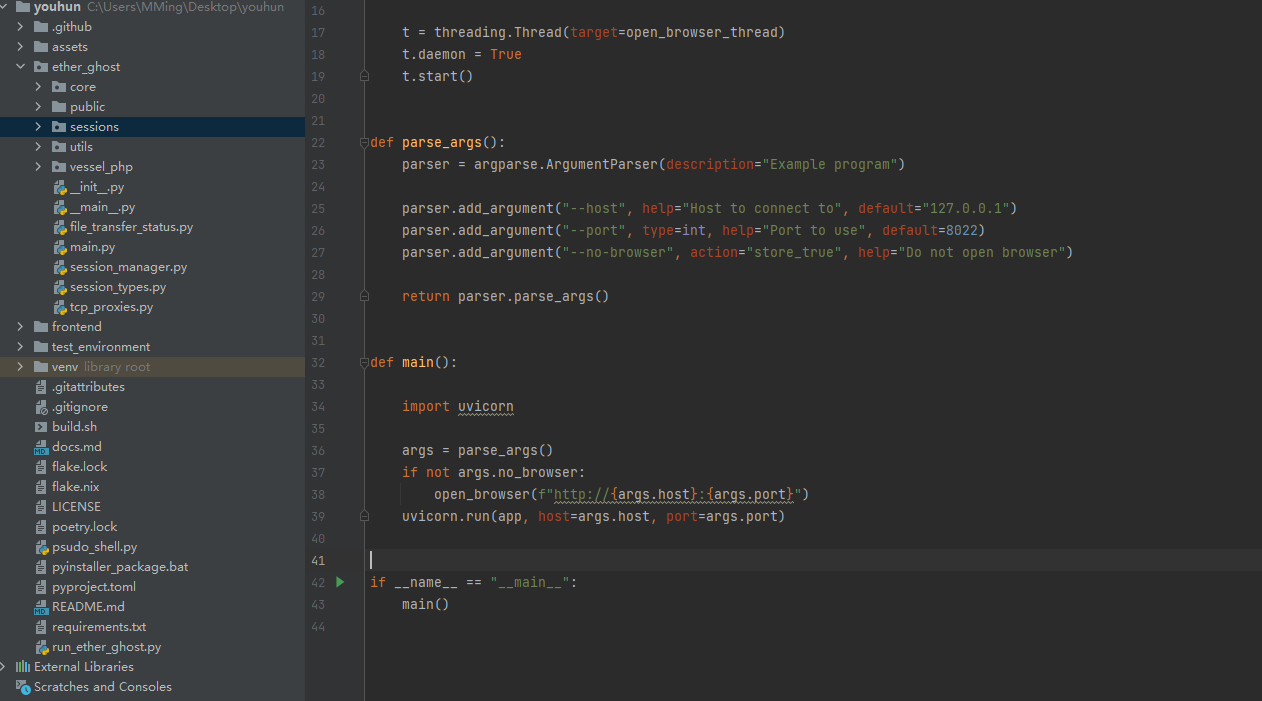Expand the vessel_php folder arrow

[x=39, y=167]
